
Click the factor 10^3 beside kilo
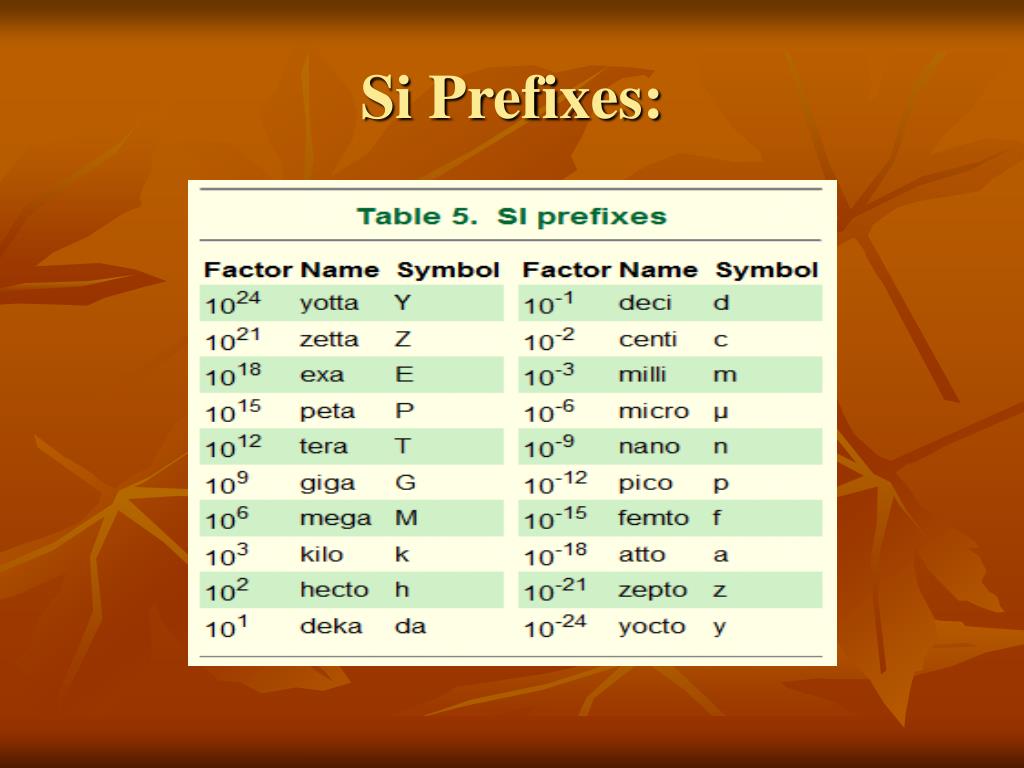click(227, 555)
